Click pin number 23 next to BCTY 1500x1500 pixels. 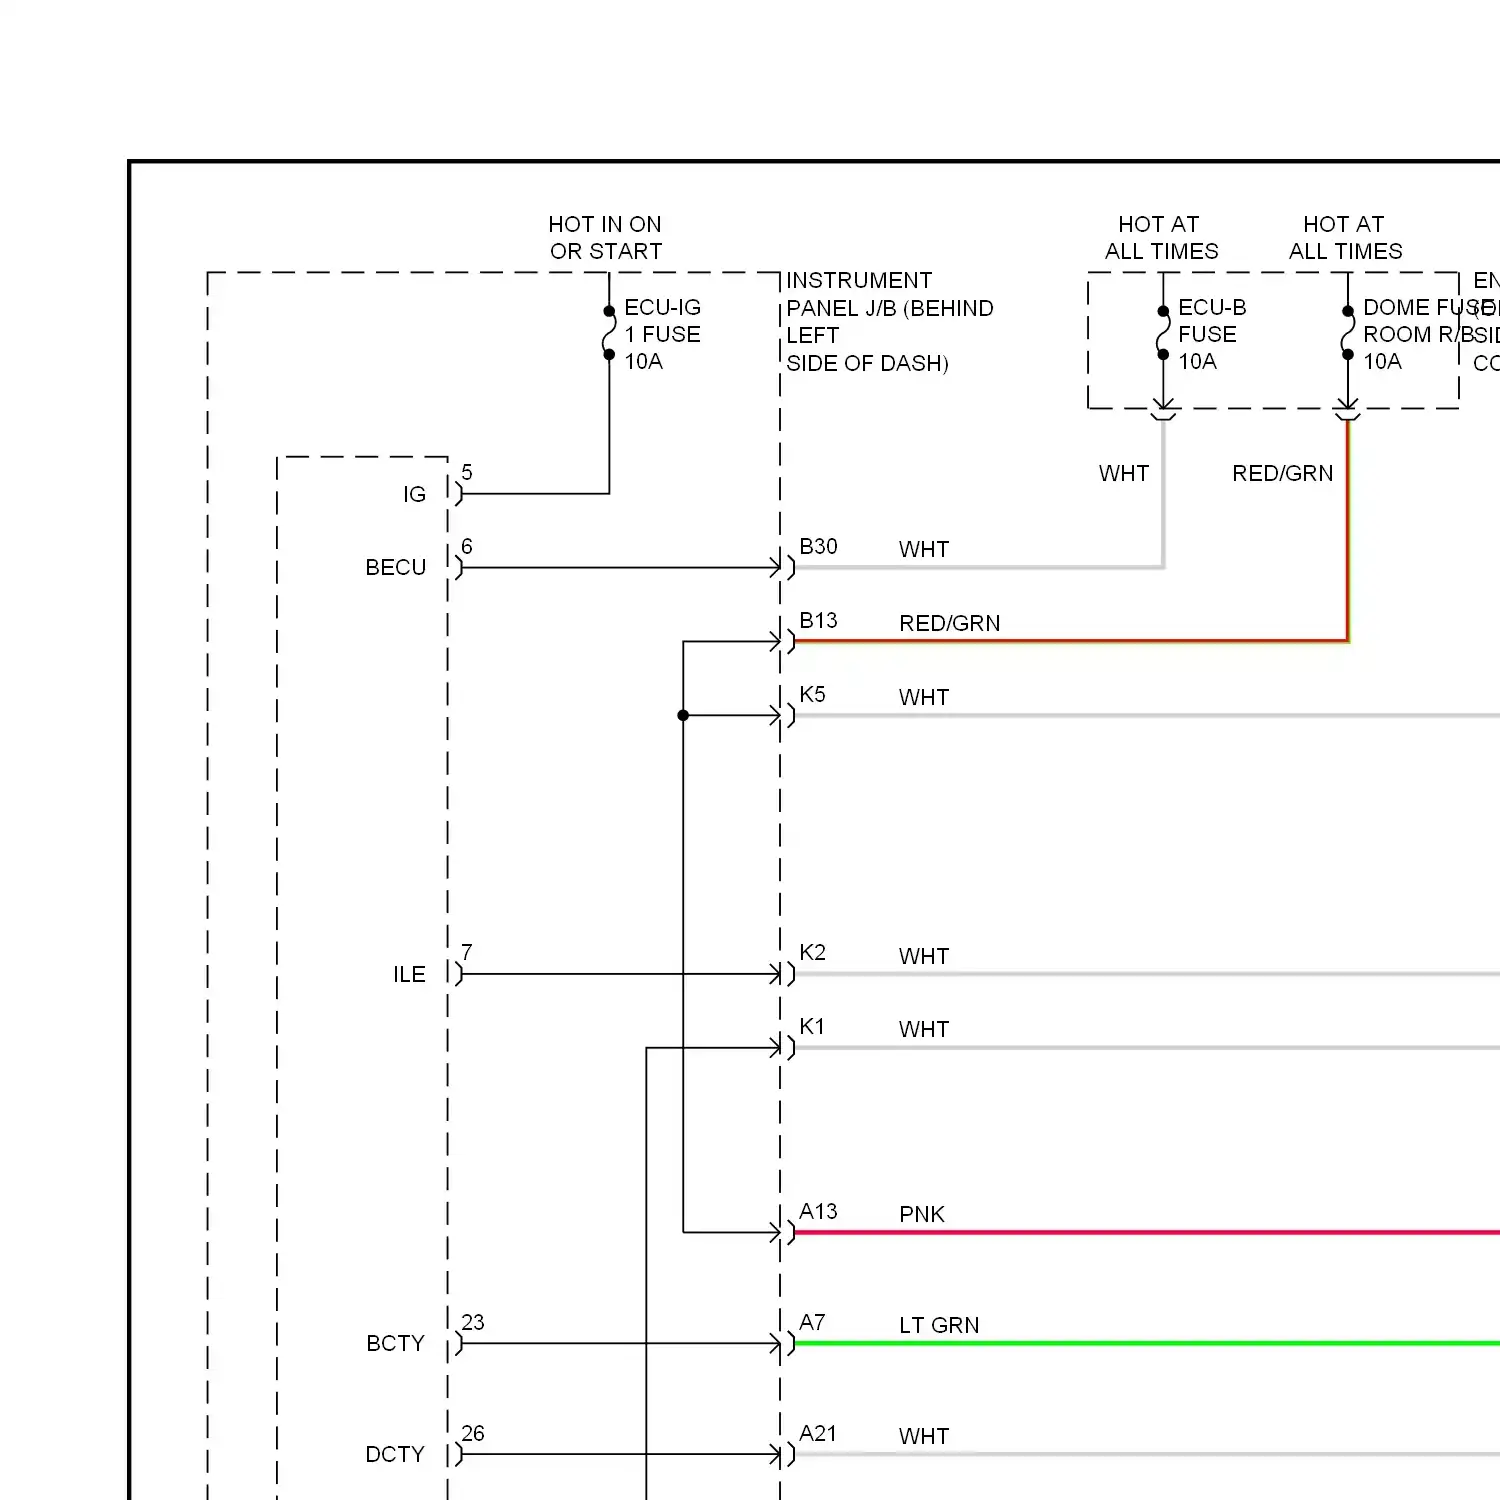(x=472, y=1322)
